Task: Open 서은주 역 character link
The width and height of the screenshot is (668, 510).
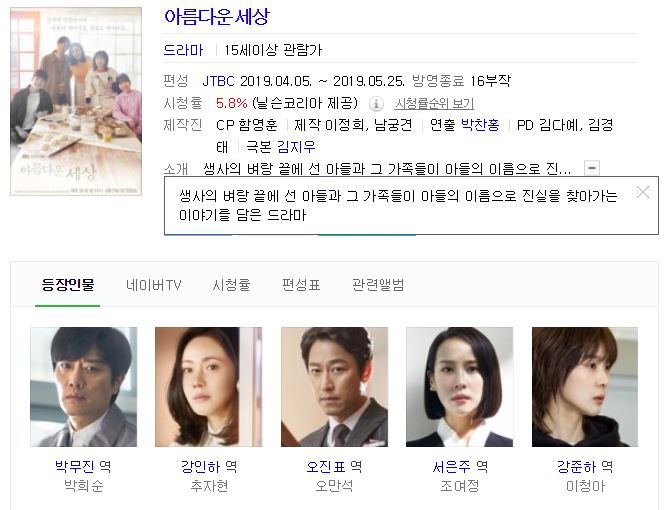Action: pos(460,467)
